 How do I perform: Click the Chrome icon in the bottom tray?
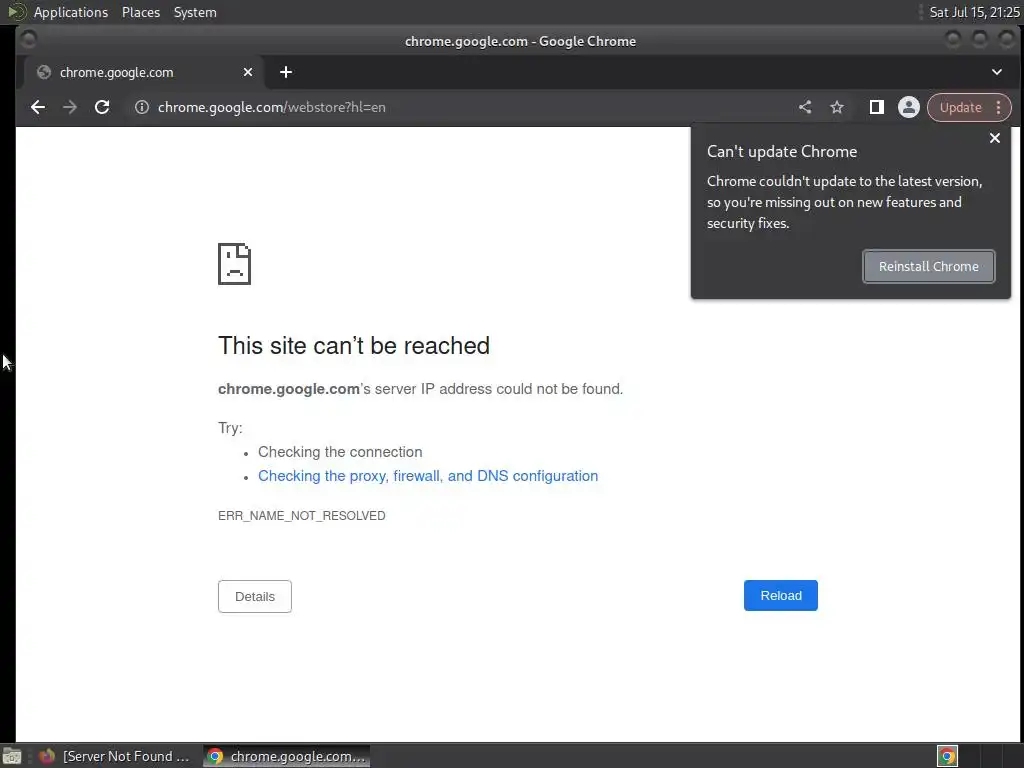pos(947,756)
